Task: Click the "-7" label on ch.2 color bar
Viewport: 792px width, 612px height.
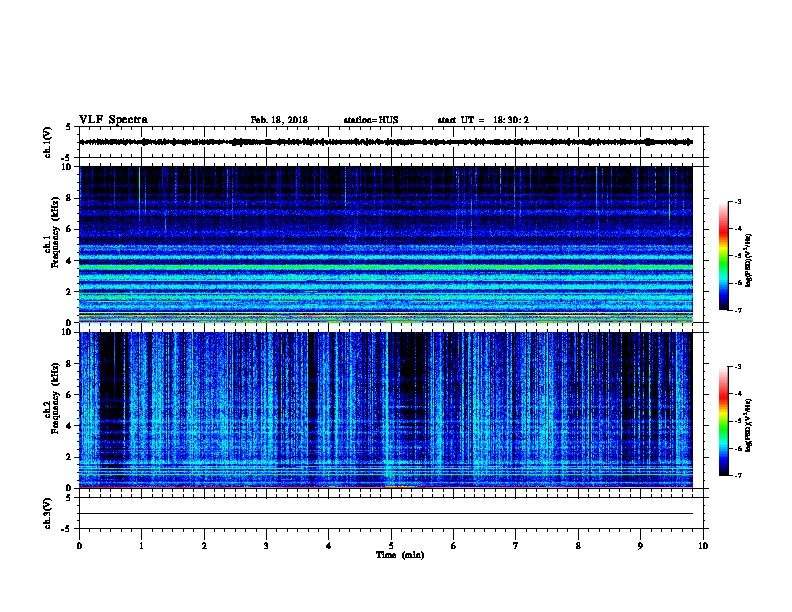Action: click(737, 475)
